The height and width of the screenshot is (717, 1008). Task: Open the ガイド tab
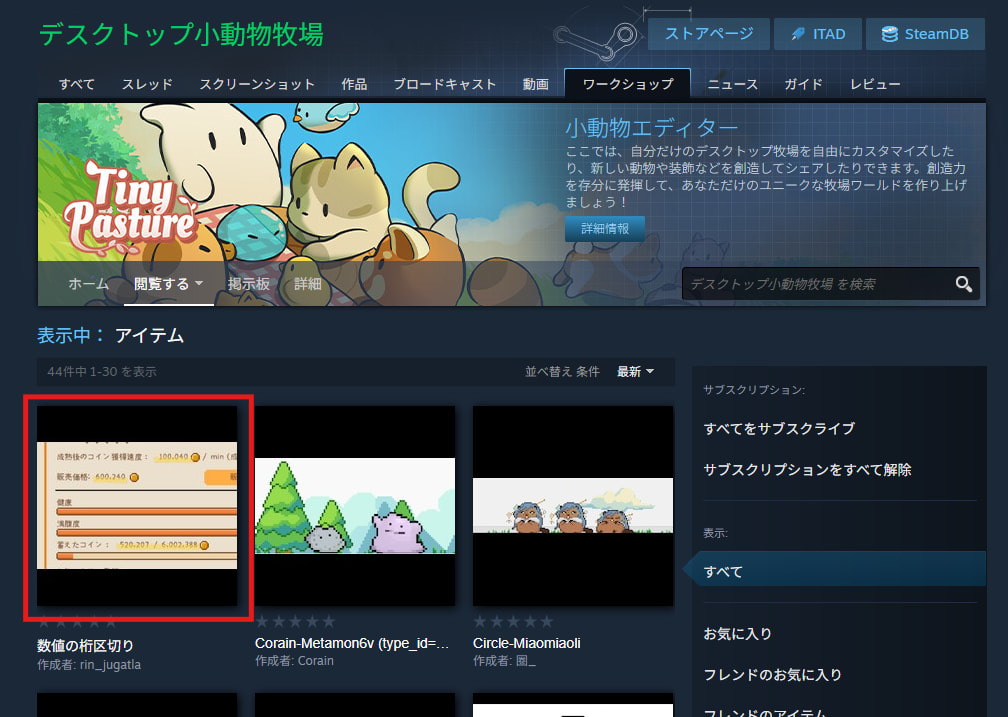803,84
